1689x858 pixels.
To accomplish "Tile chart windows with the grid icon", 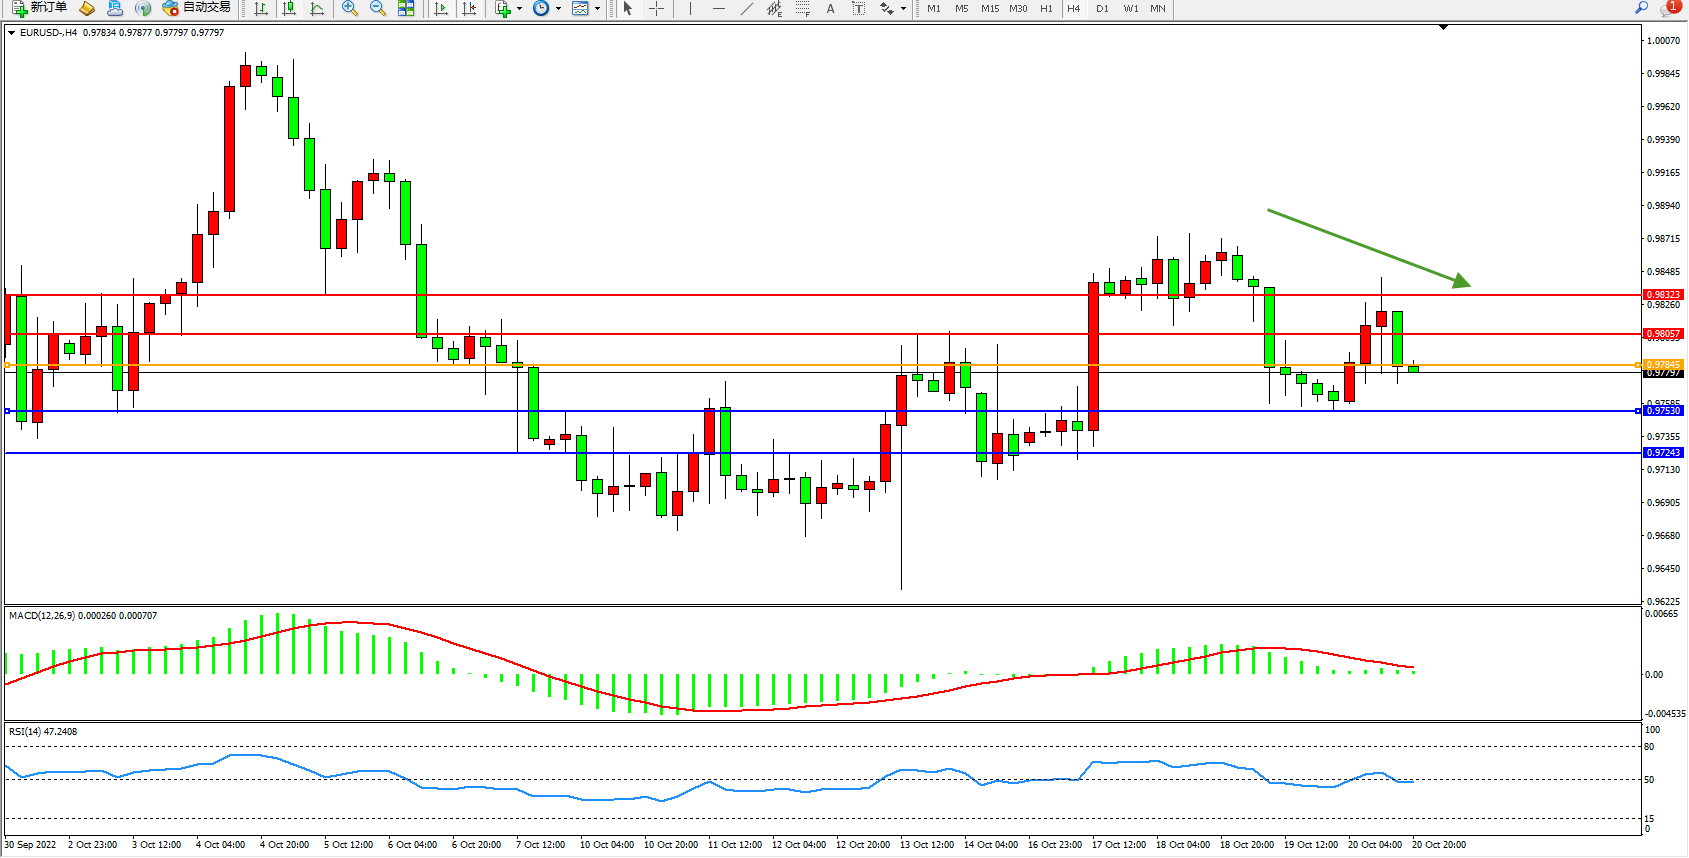I will (x=406, y=8).
